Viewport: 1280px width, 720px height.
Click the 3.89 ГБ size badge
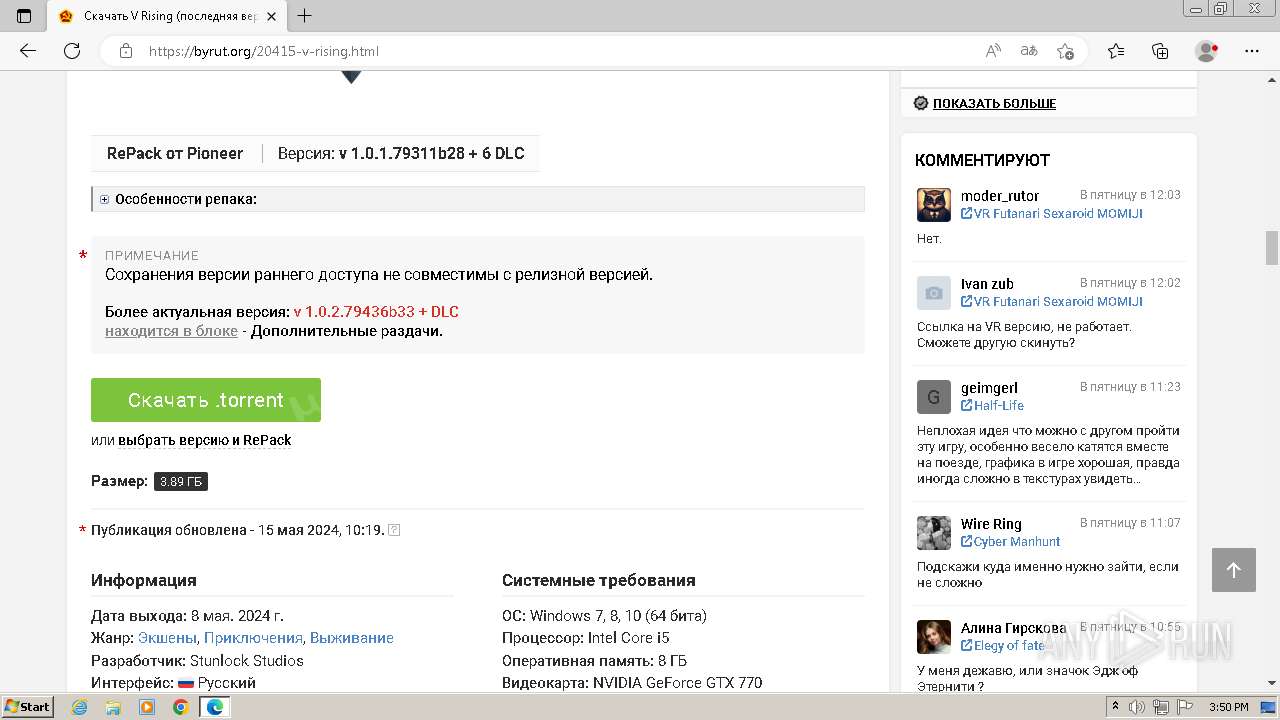click(181, 481)
